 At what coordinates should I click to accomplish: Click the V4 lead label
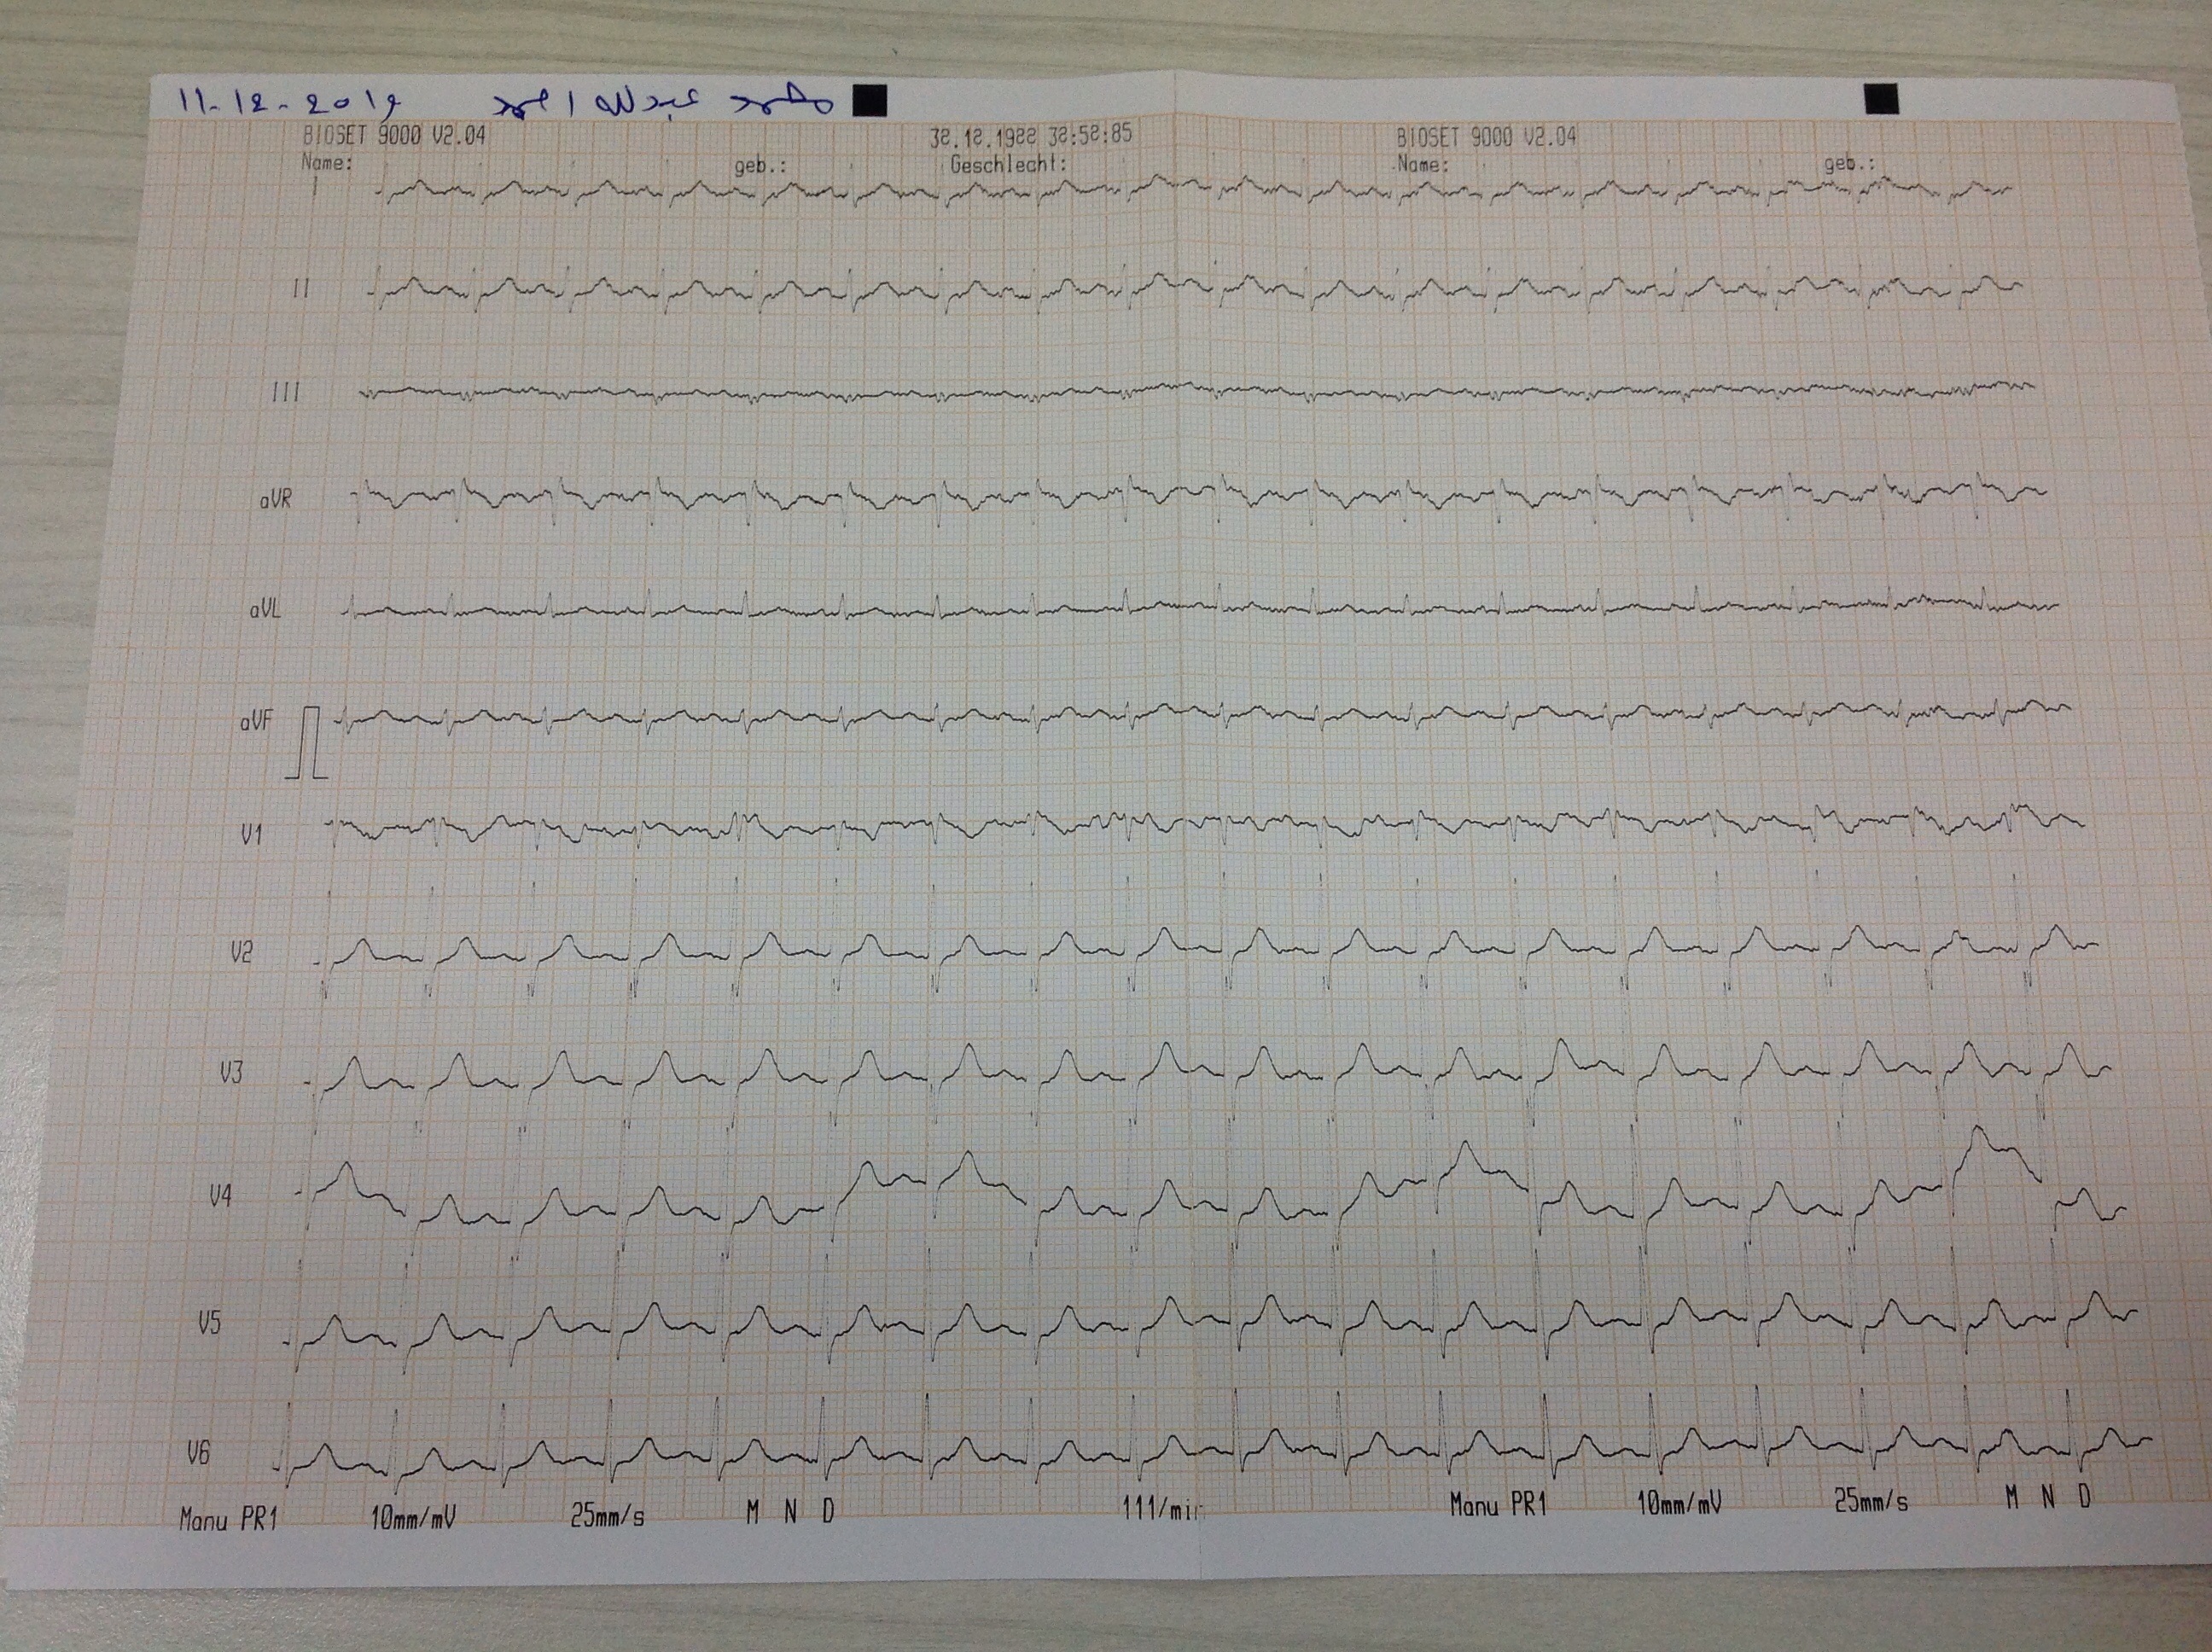(221, 1195)
